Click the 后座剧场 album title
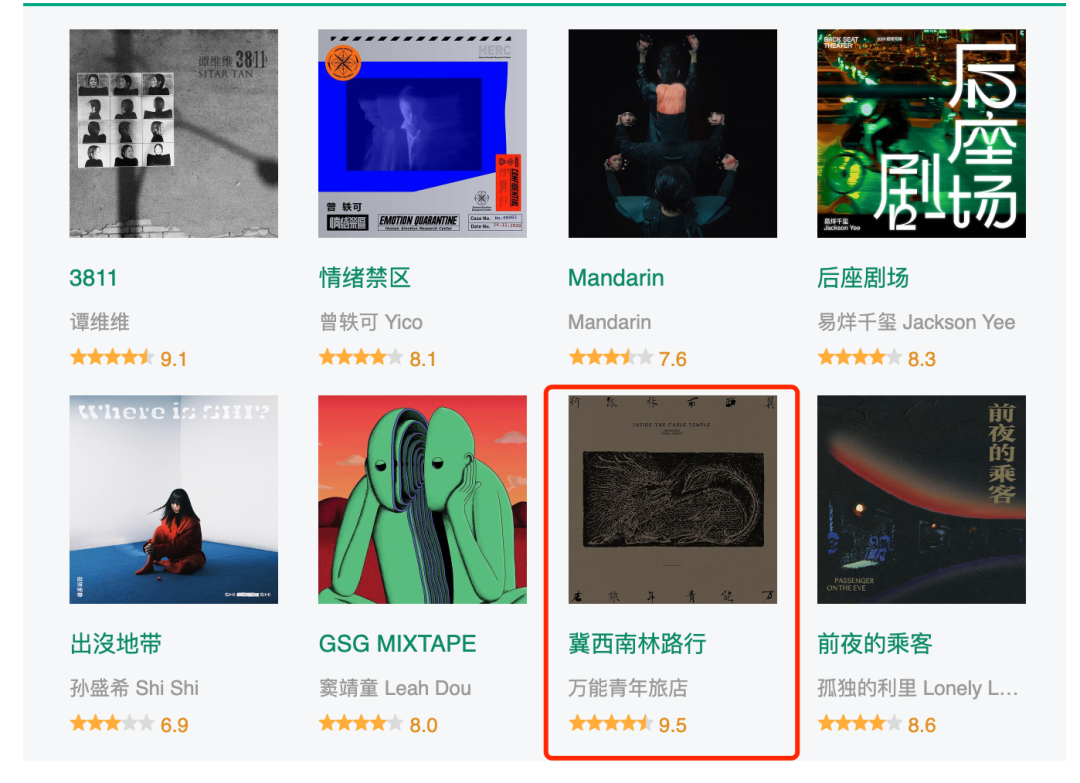The image size is (1080, 783). tap(863, 278)
